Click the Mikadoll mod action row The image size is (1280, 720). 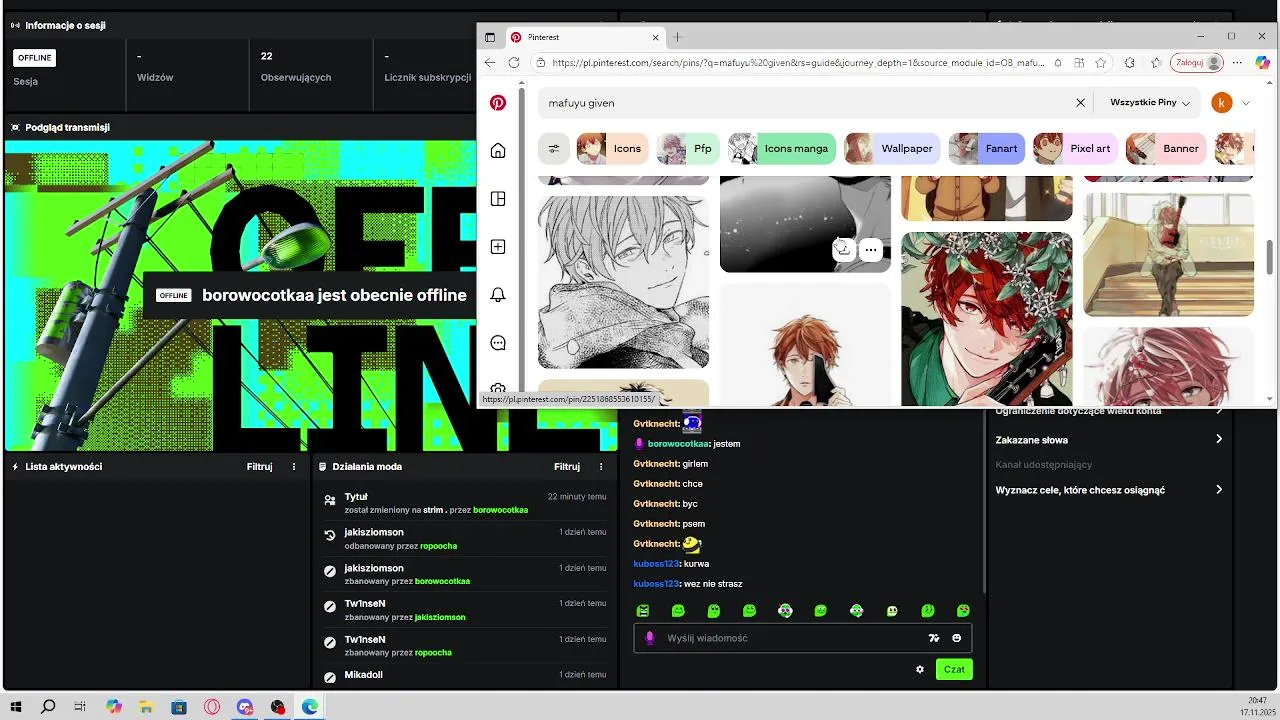click(x=465, y=675)
